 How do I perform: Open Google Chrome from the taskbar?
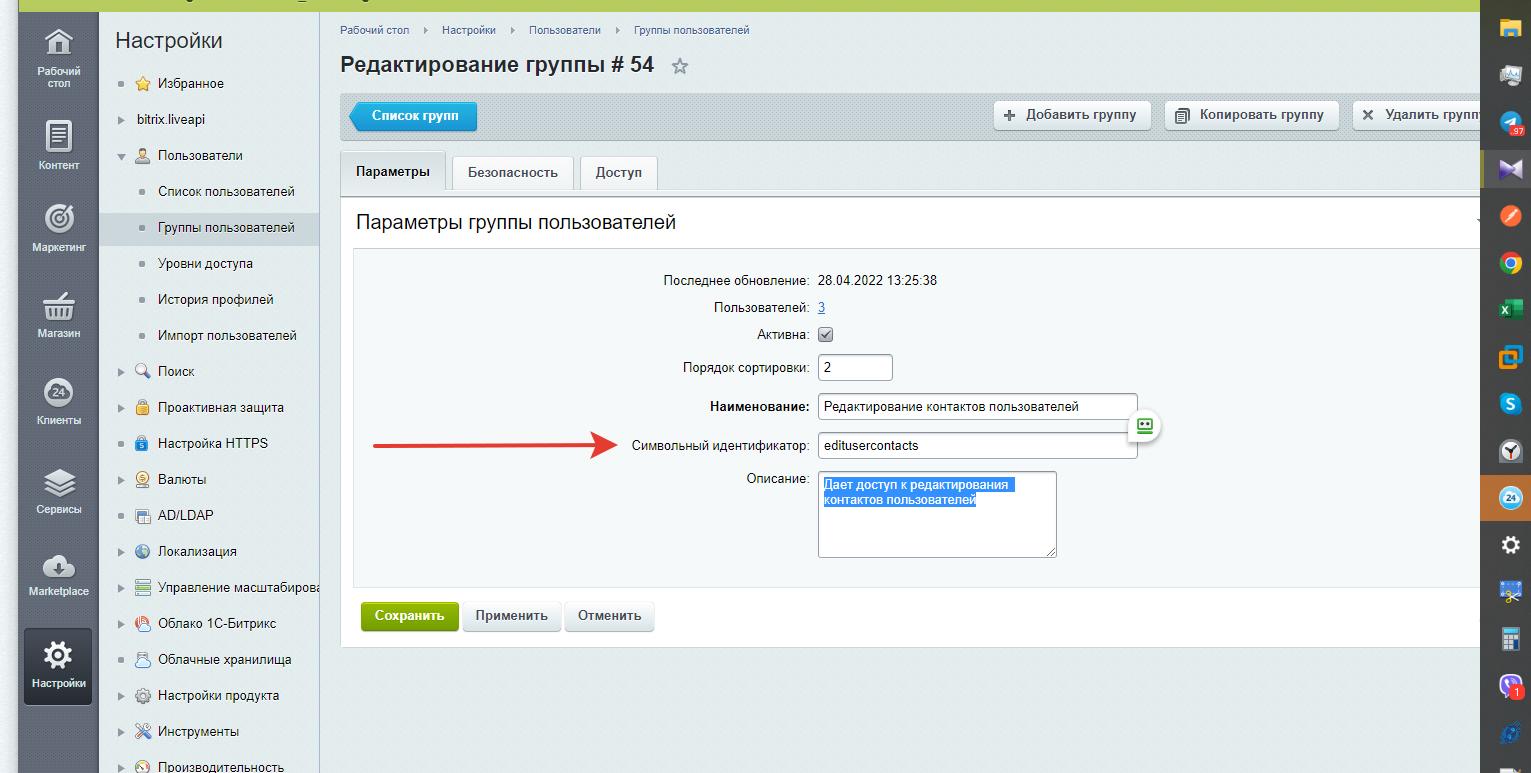[1510, 263]
